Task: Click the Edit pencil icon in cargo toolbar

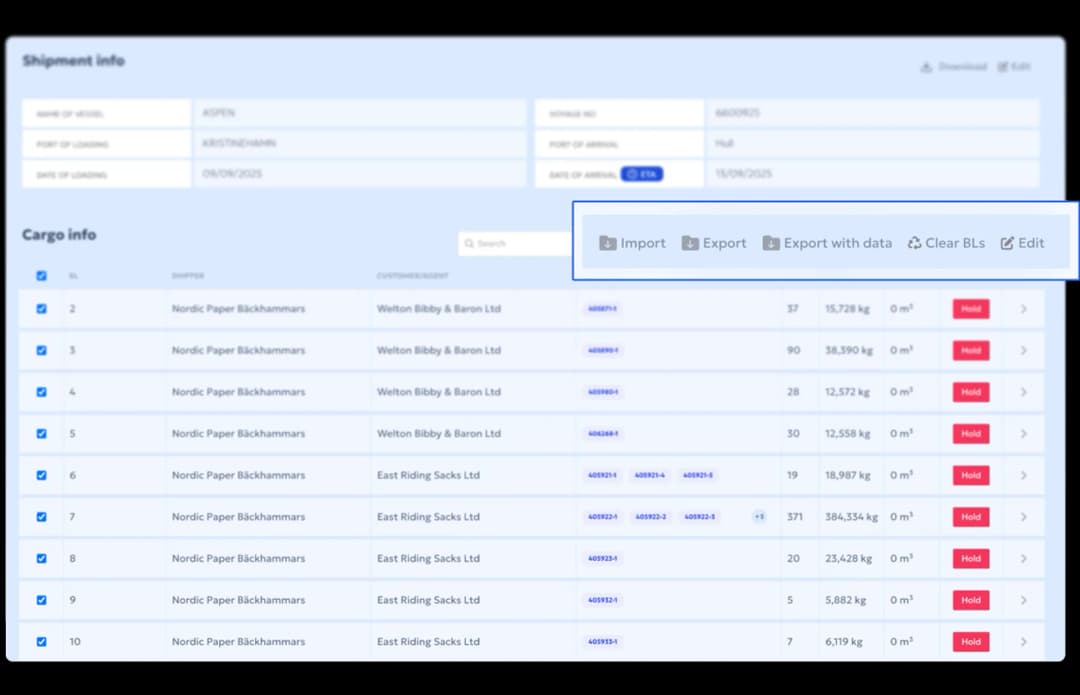Action: [1007, 243]
